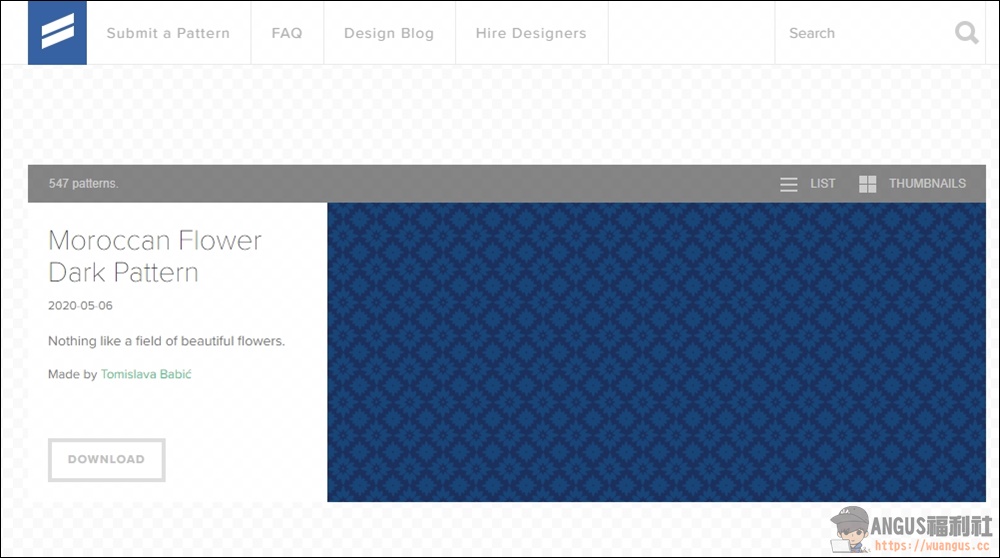The image size is (1000, 558).
Task: Go to Design Blog
Action: point(389,33)
